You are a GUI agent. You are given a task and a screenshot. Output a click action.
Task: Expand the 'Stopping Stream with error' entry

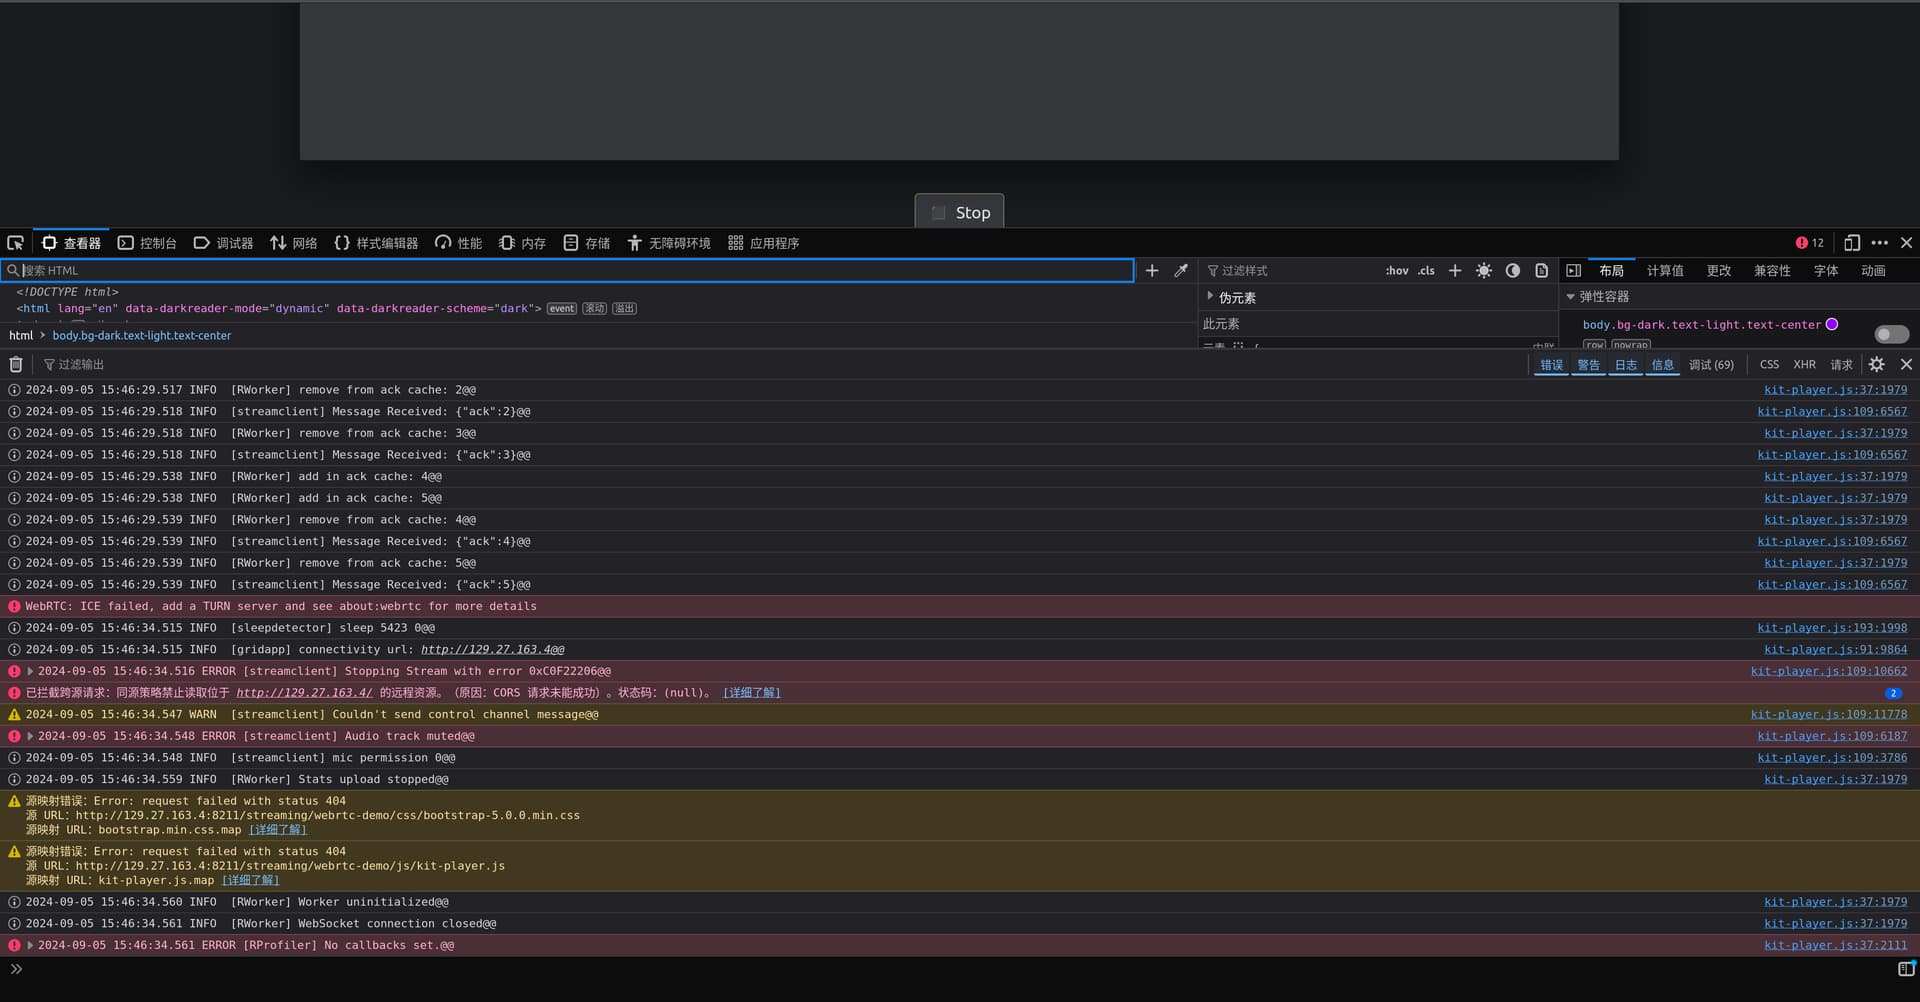[x=30, y=671]
